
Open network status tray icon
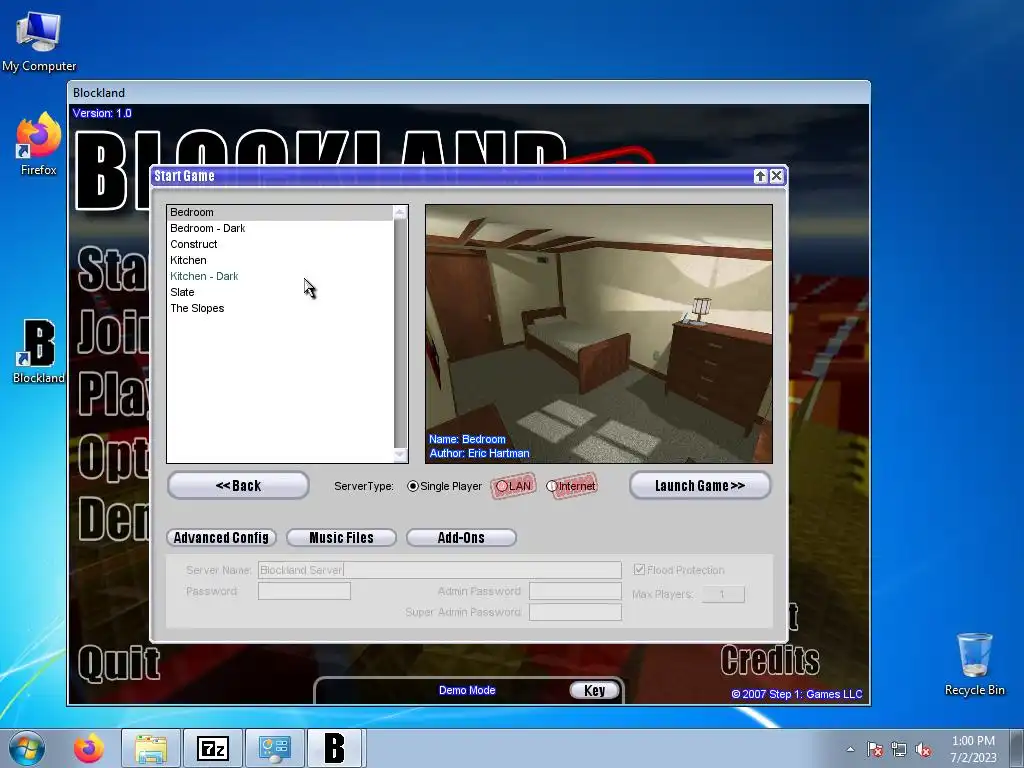(899, 749)
